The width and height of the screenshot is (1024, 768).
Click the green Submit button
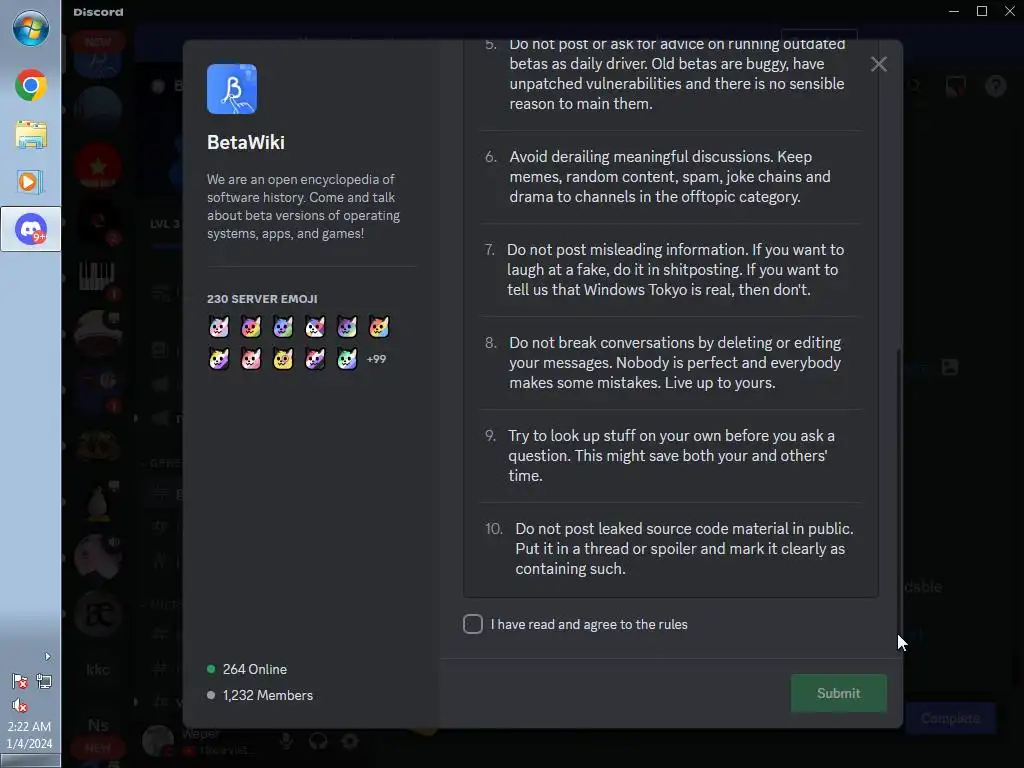(x=839, y=693)
